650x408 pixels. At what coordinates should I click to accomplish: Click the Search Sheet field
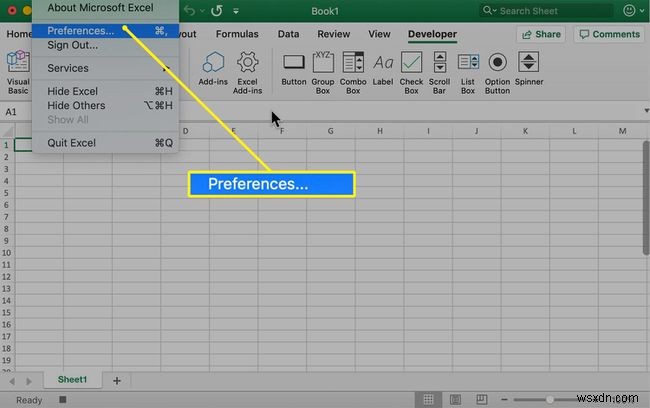tap(546, 10)
